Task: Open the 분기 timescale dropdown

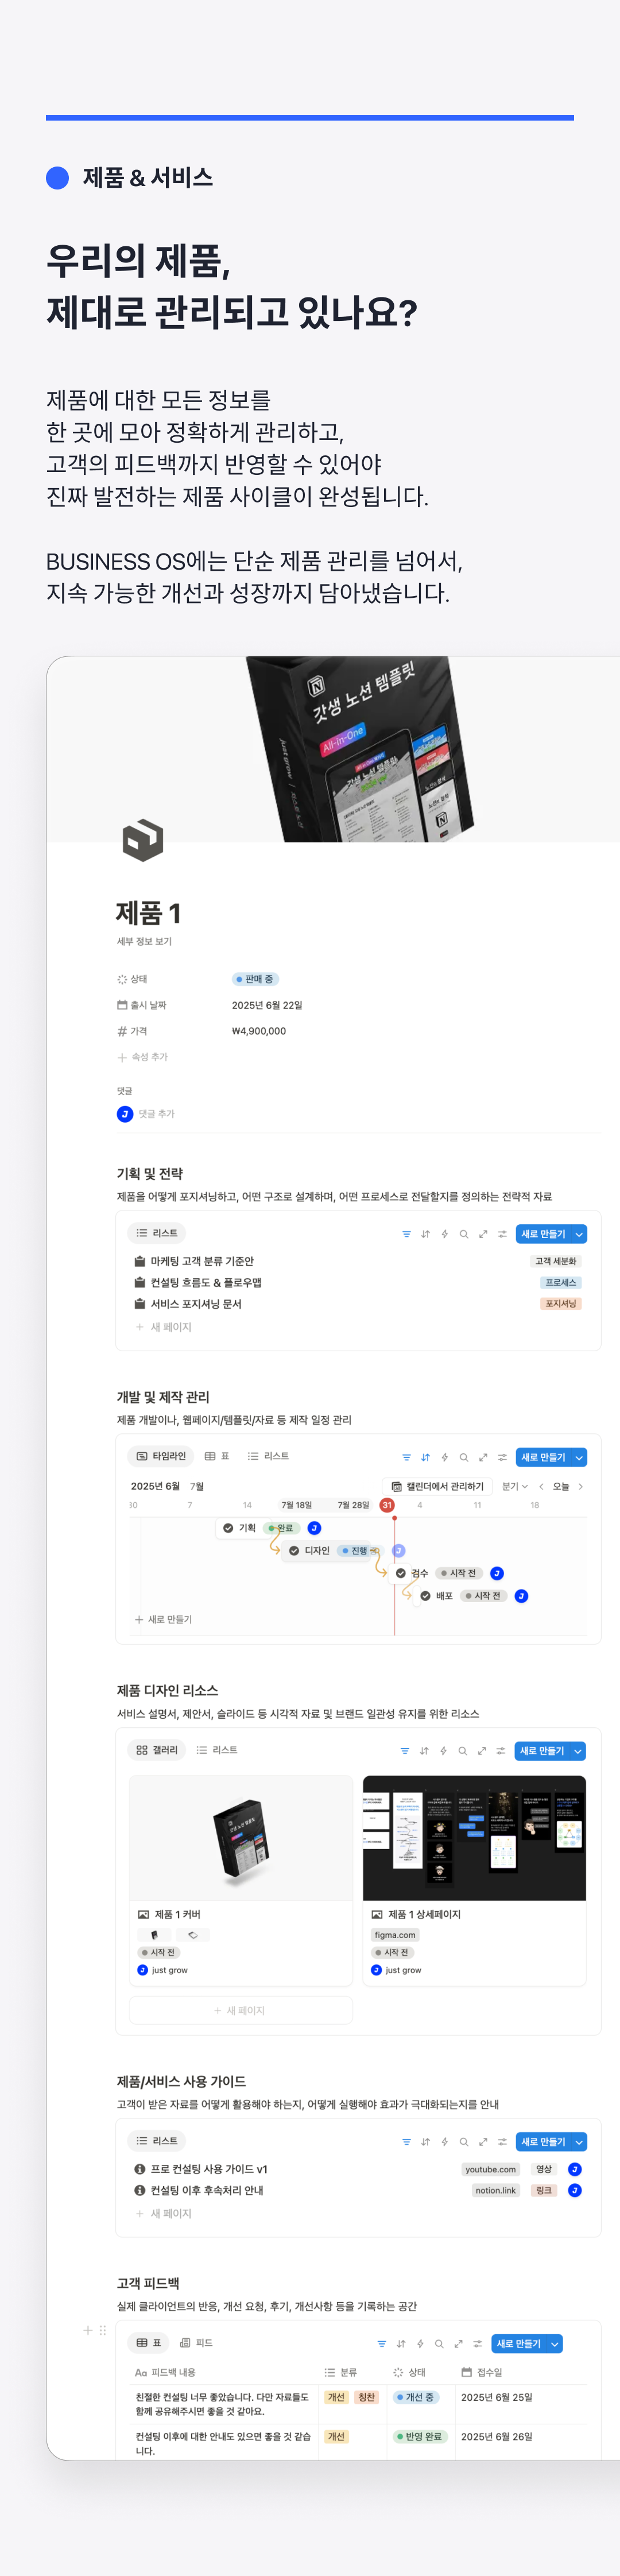Action: pos(514,1486)
